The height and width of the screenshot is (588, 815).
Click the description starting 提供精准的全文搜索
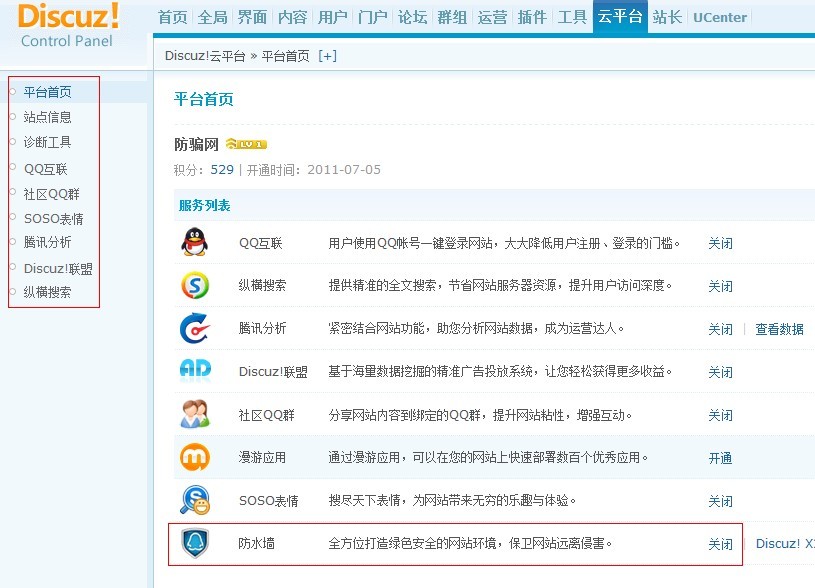click(x=501, y=285)
